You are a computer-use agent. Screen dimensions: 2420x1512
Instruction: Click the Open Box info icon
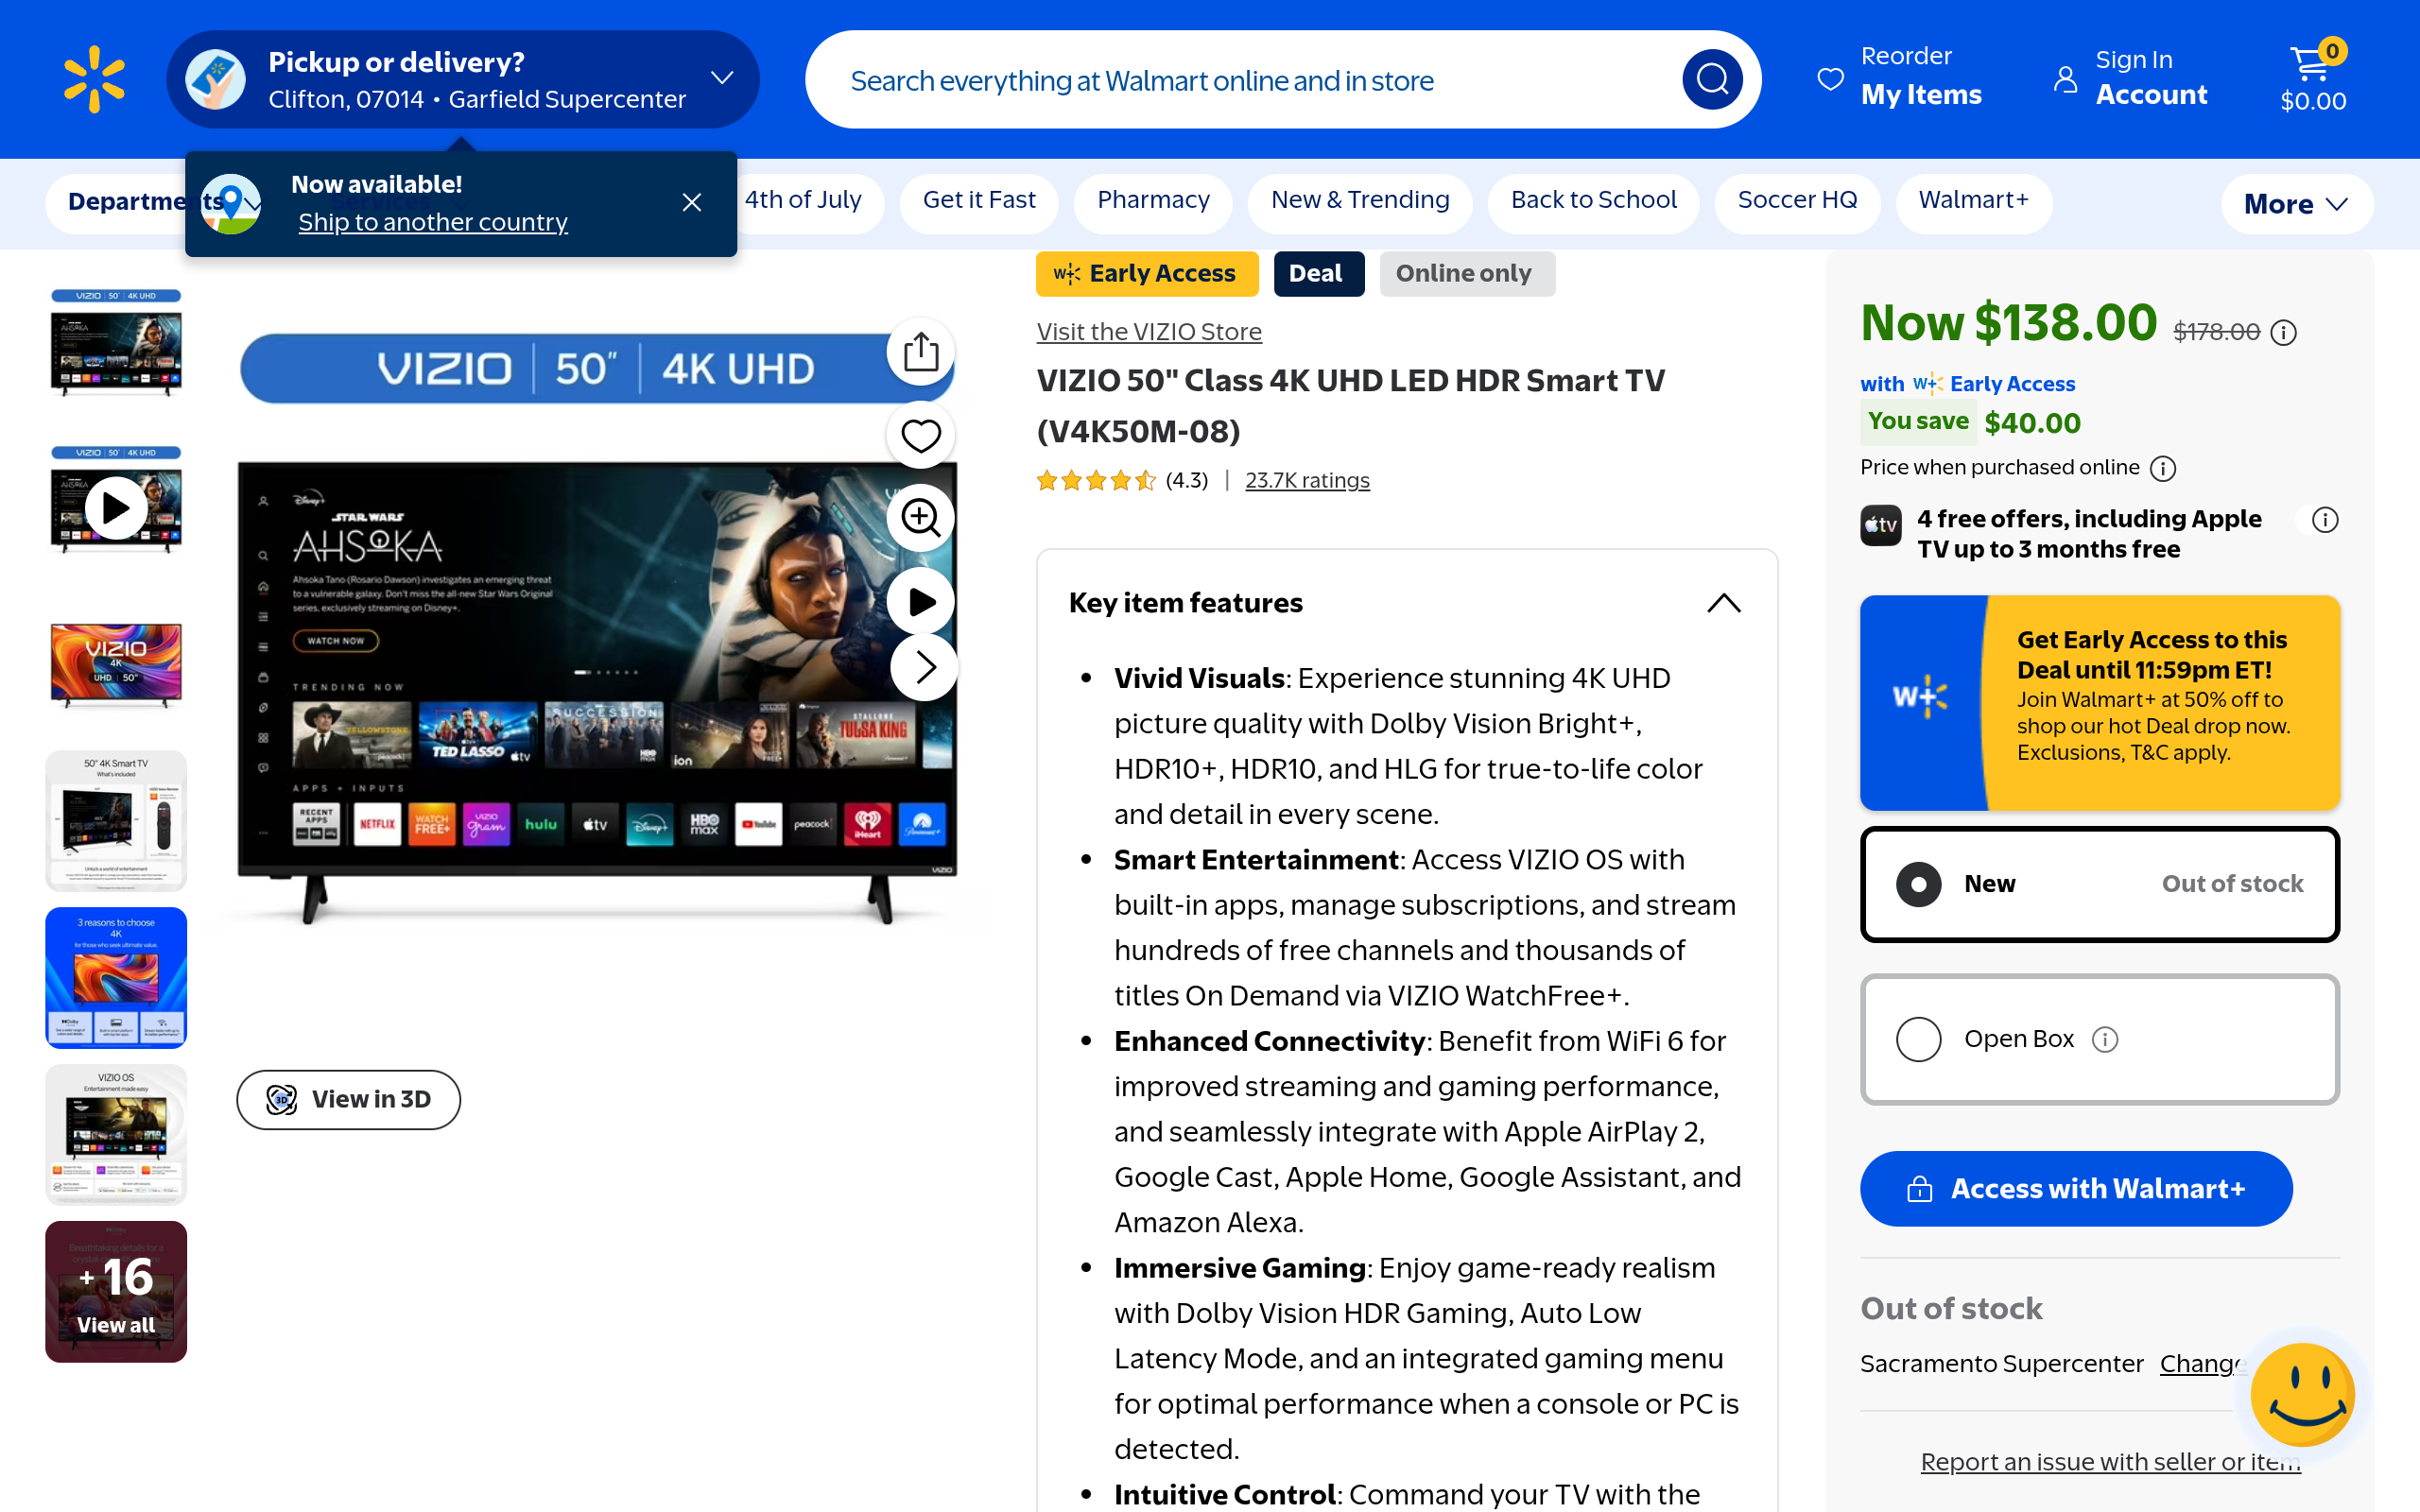2105,1040
